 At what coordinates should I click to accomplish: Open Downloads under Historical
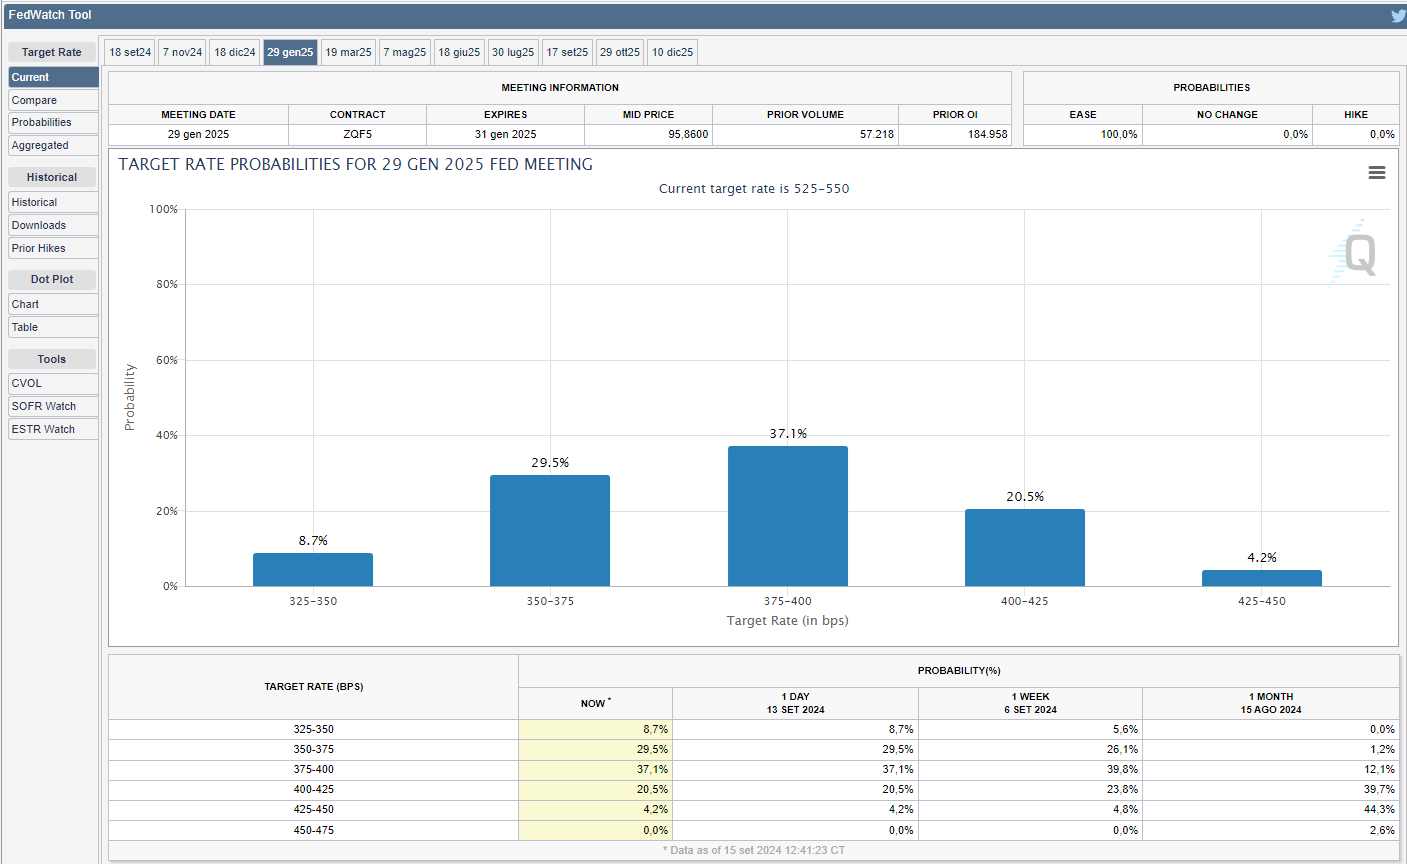(53, 225)
